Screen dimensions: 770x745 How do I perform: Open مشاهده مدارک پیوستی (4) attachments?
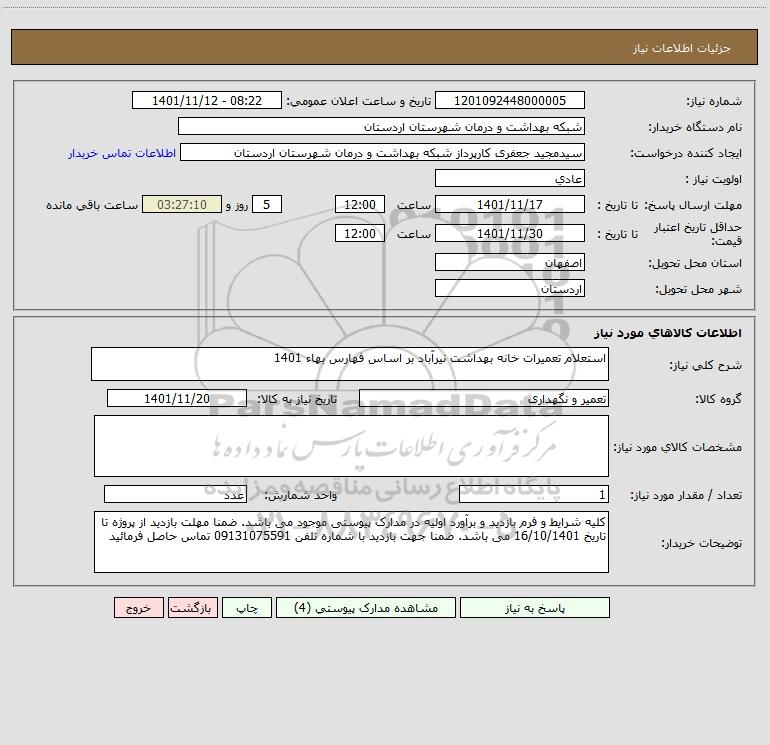pyautogui.click(x=366, y=607)
